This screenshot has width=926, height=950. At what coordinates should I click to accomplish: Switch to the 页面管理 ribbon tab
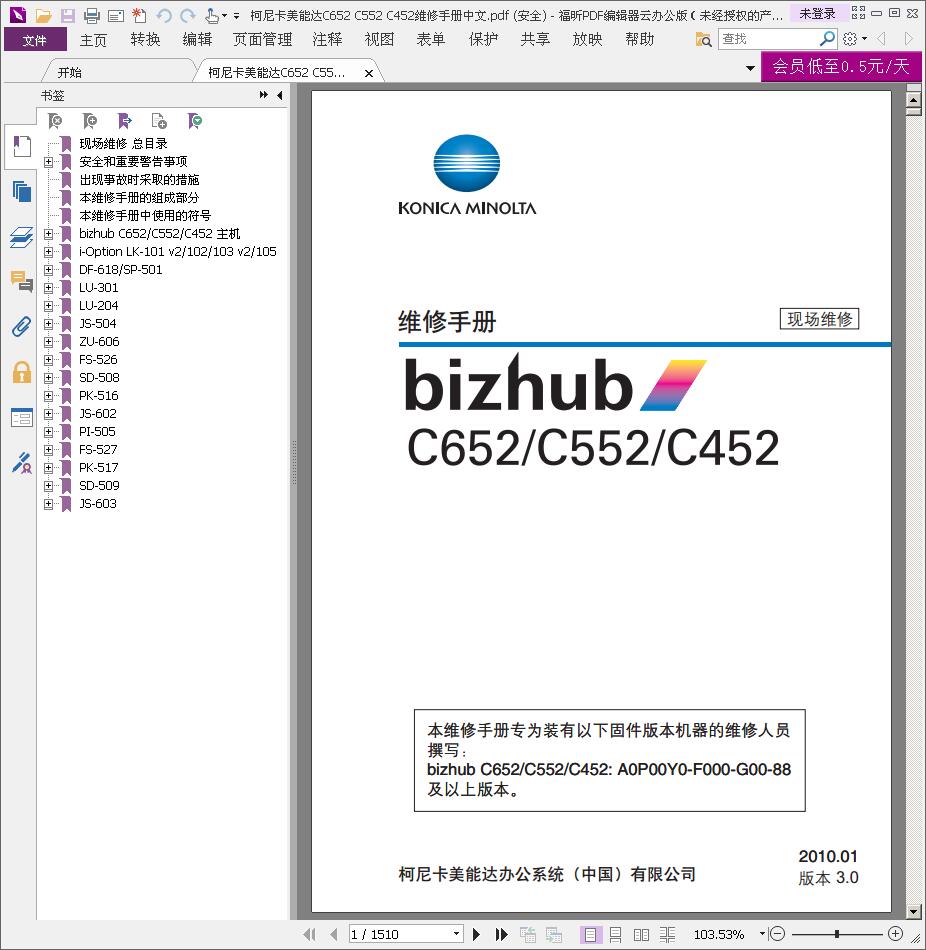pos(262,40)
